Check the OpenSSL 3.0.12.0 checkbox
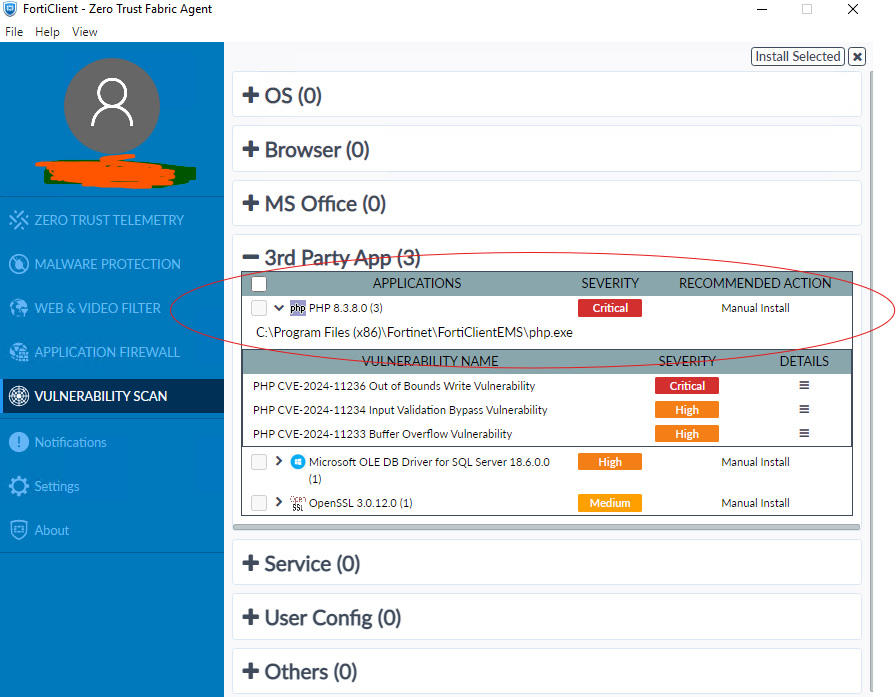The image size is (896, 697). click(x=259, y=503)
